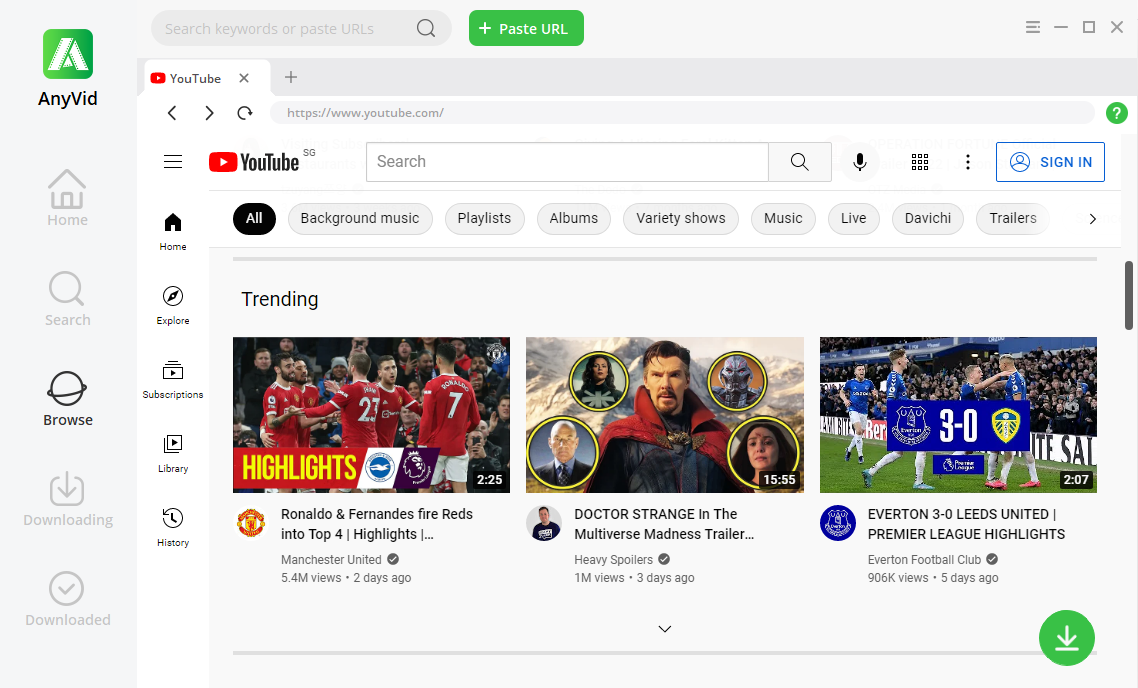Select the All filter chip

(254, 218)
